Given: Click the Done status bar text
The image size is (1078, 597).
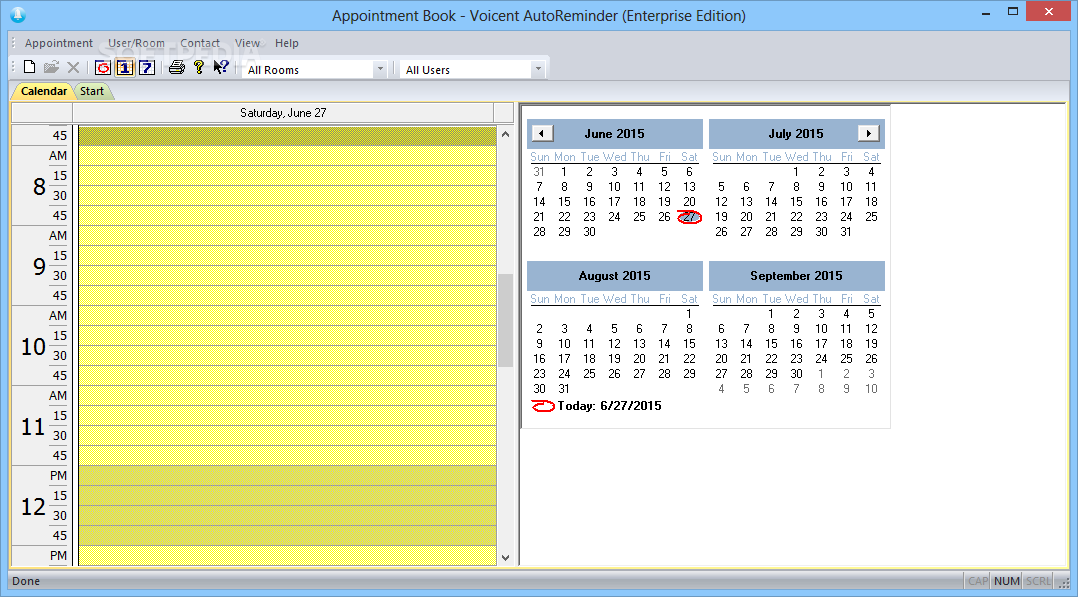Looking at the screenshot, I should (x=26, y=581).
